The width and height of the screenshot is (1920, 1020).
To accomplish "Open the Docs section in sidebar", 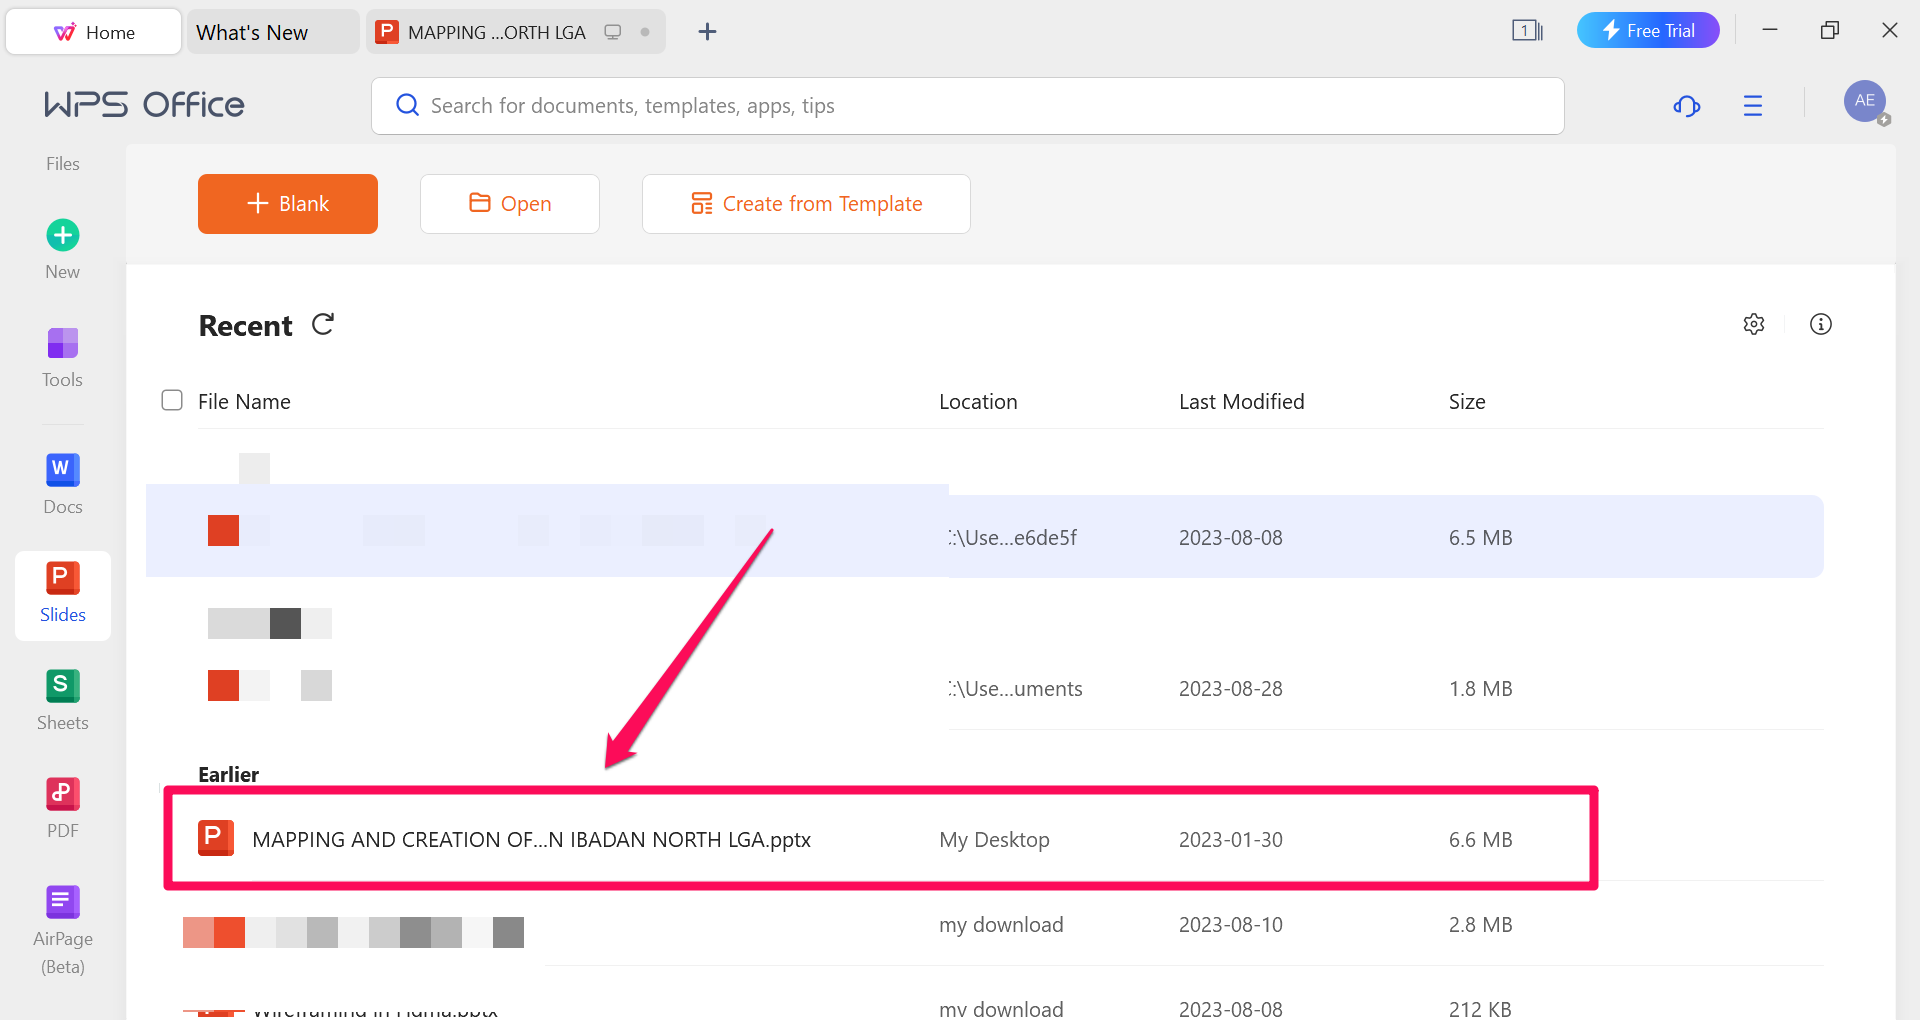I will click(x=62, y=484).
